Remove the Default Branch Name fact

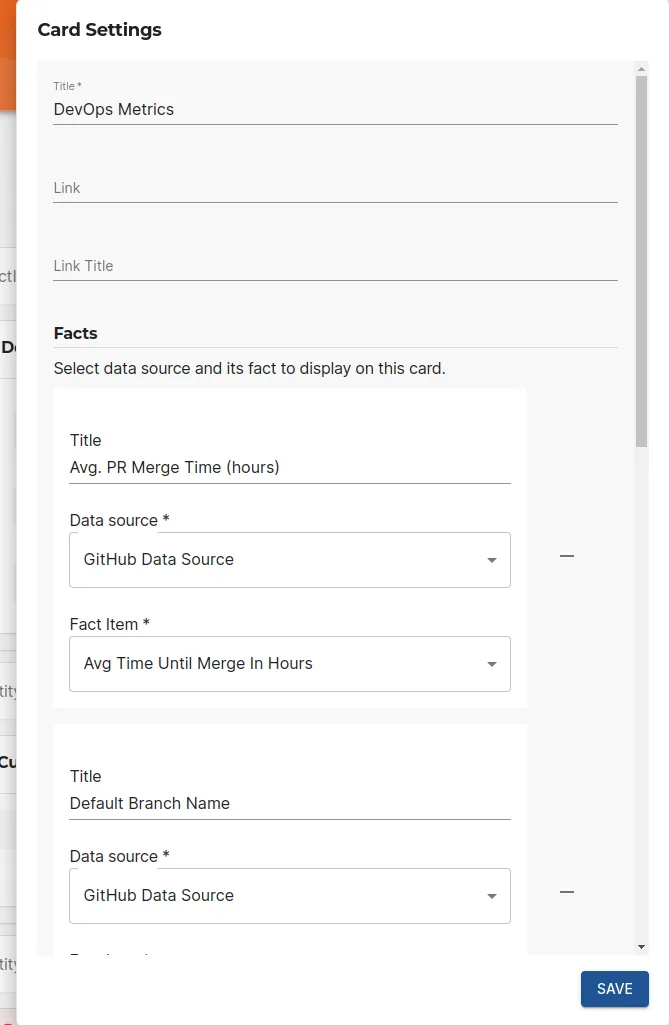pos(567,893)
